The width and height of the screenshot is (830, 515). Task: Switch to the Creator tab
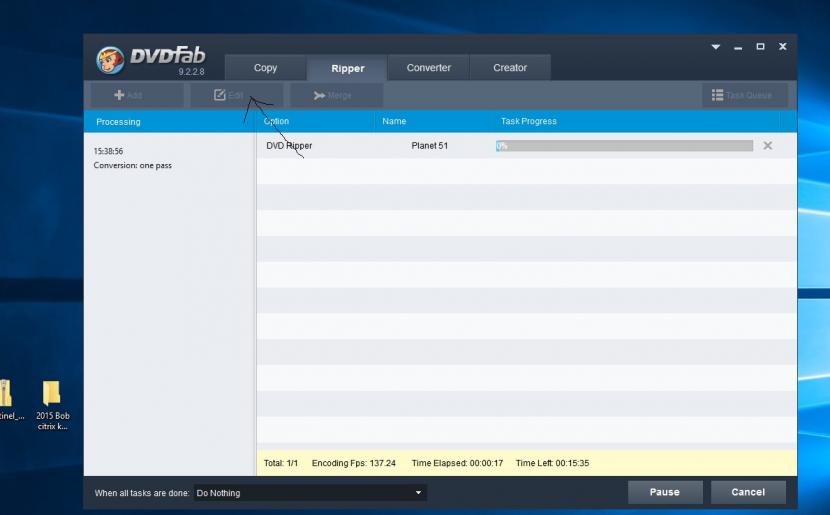coord(510,68)
